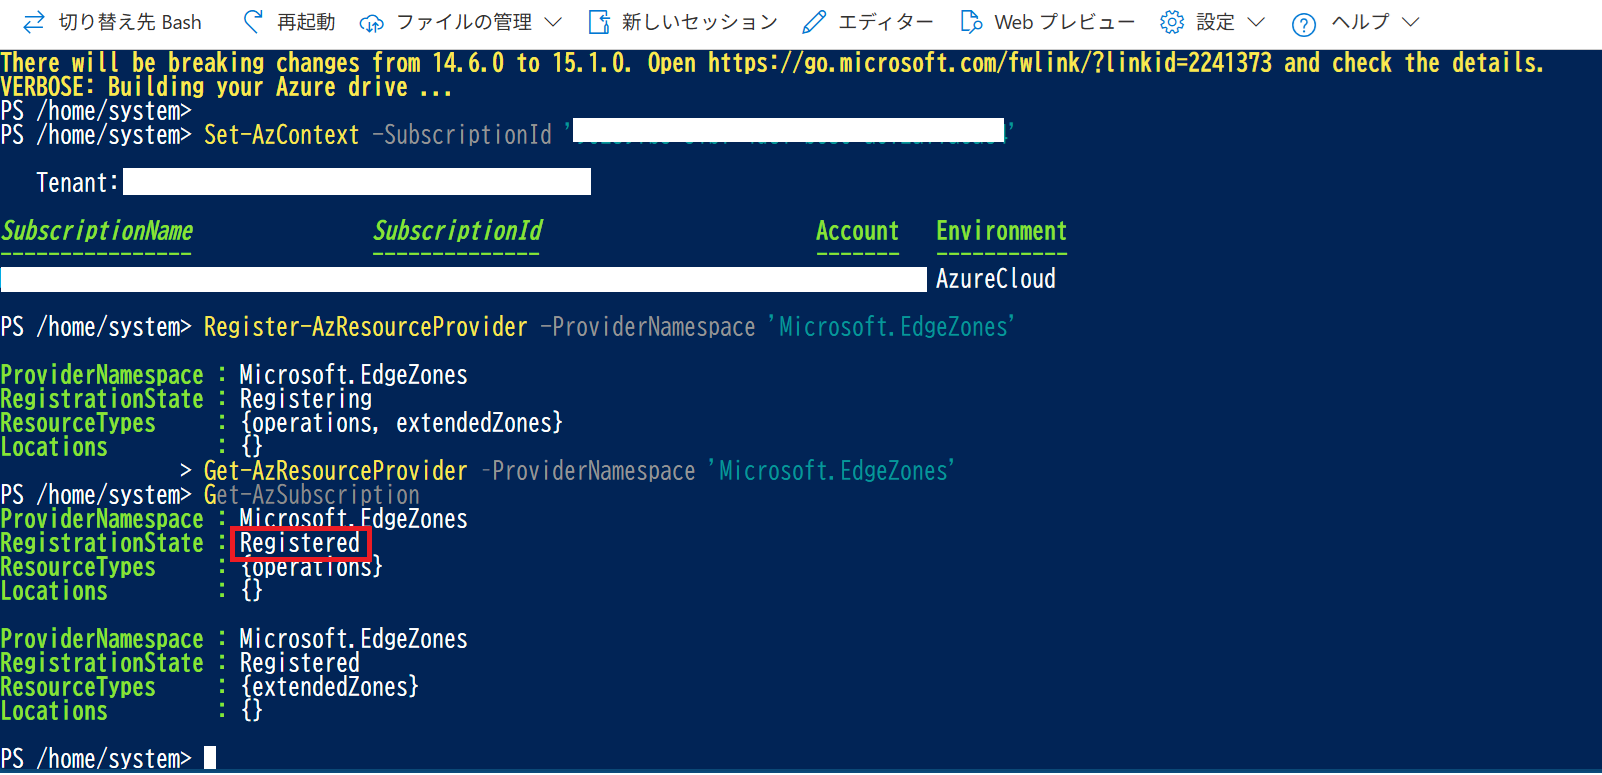Open the editor via the pencil icon
This screenshot has width=1602, height=775.
coord(815,22)
